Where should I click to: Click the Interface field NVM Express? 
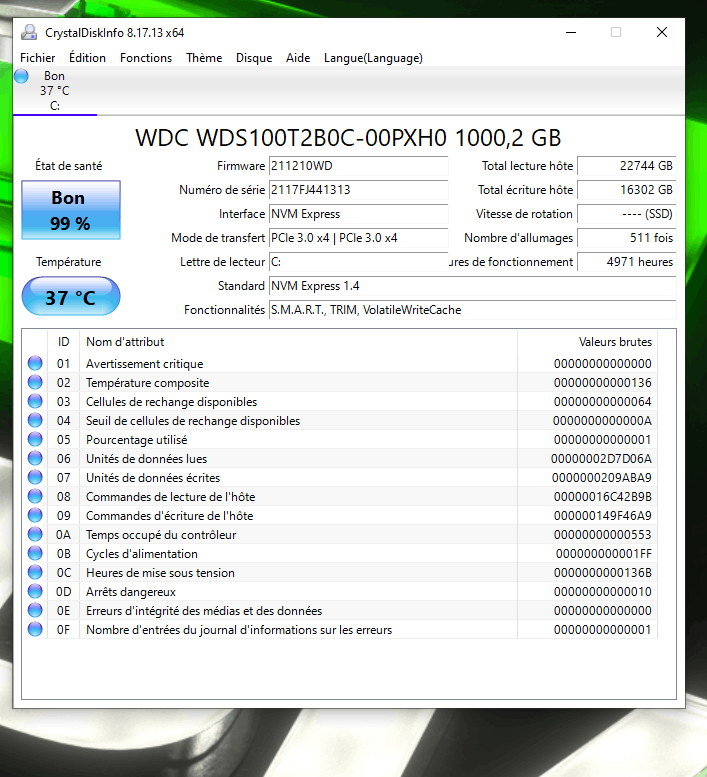point(359,214)
